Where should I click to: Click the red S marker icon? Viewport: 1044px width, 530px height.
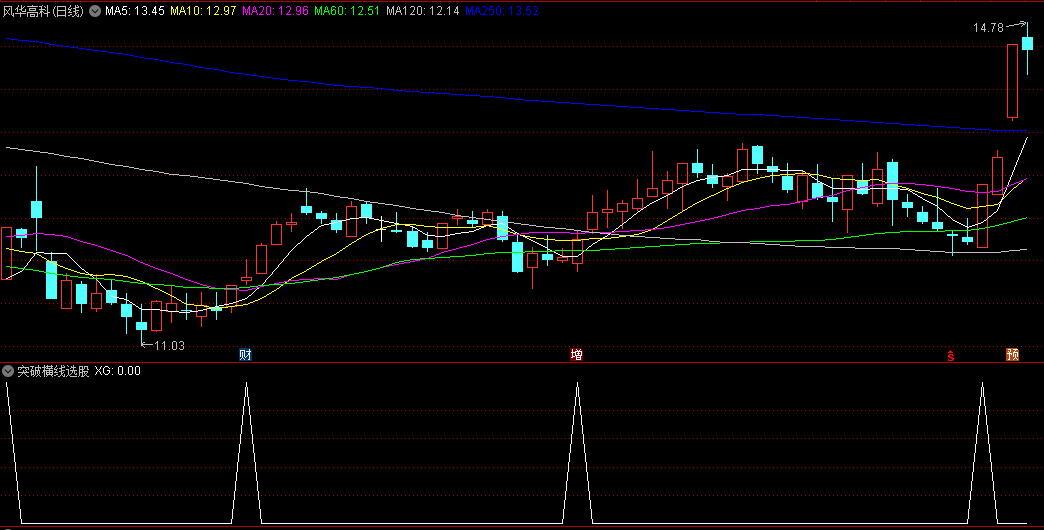(x=951, y=356)
